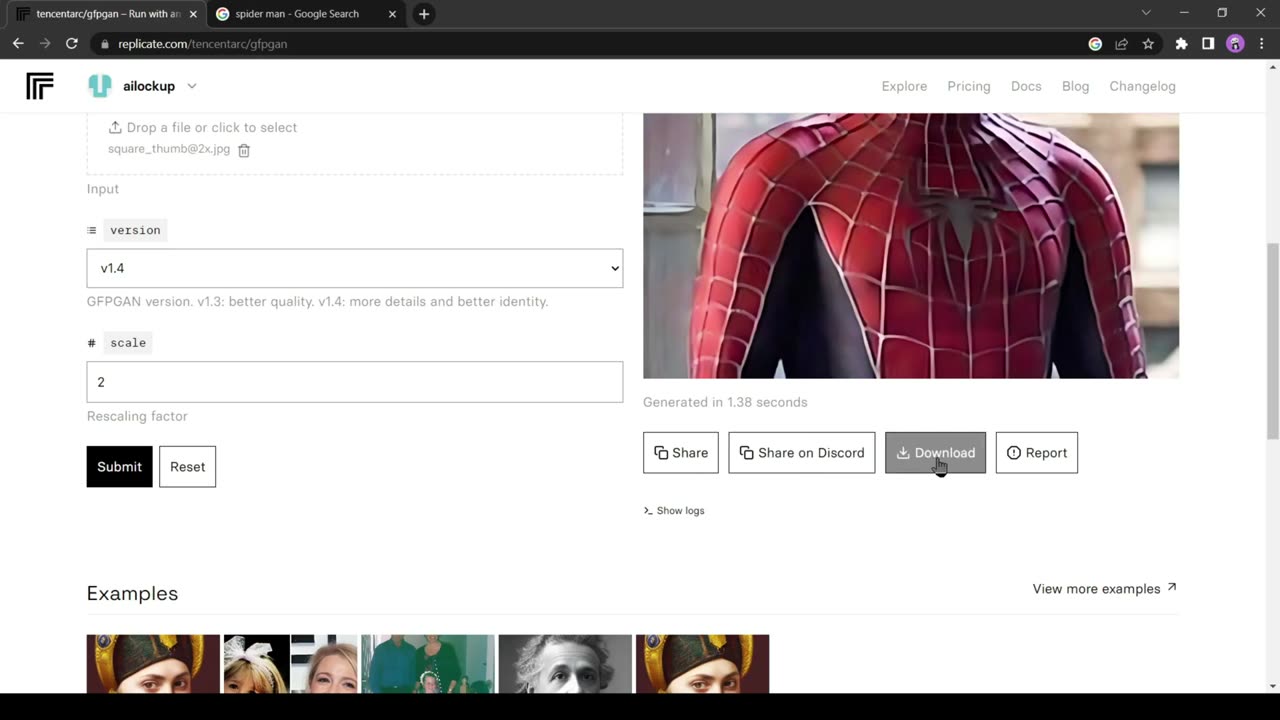The image size is (1280, 720).
Task: Open the GFPGAN version v1.4 dropdown
Action: (x=355, y=268)
